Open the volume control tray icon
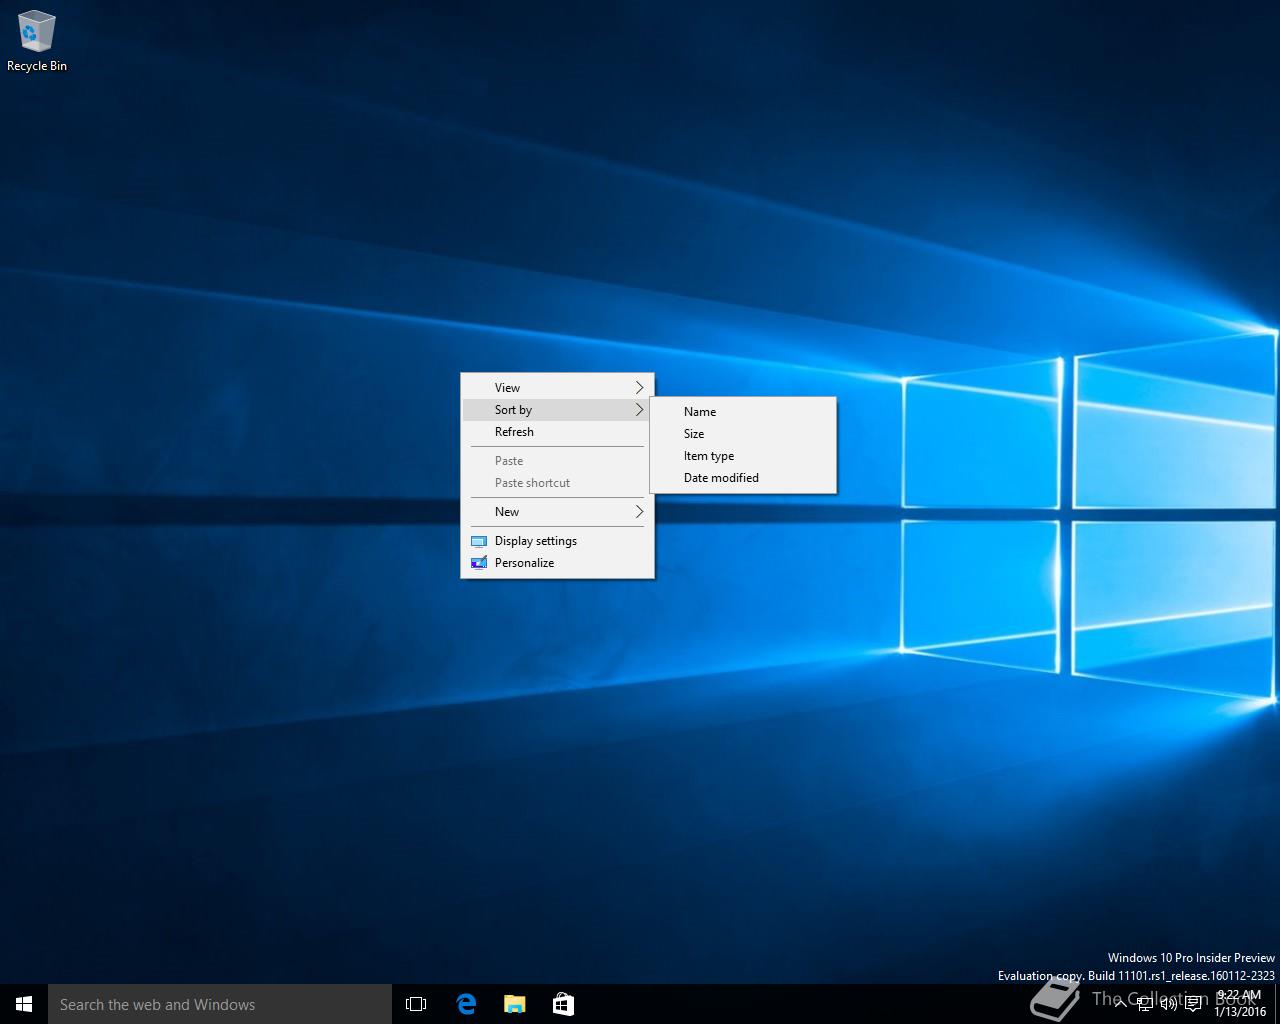Screen dimensions: 1280x1024 (1169, 1004)
